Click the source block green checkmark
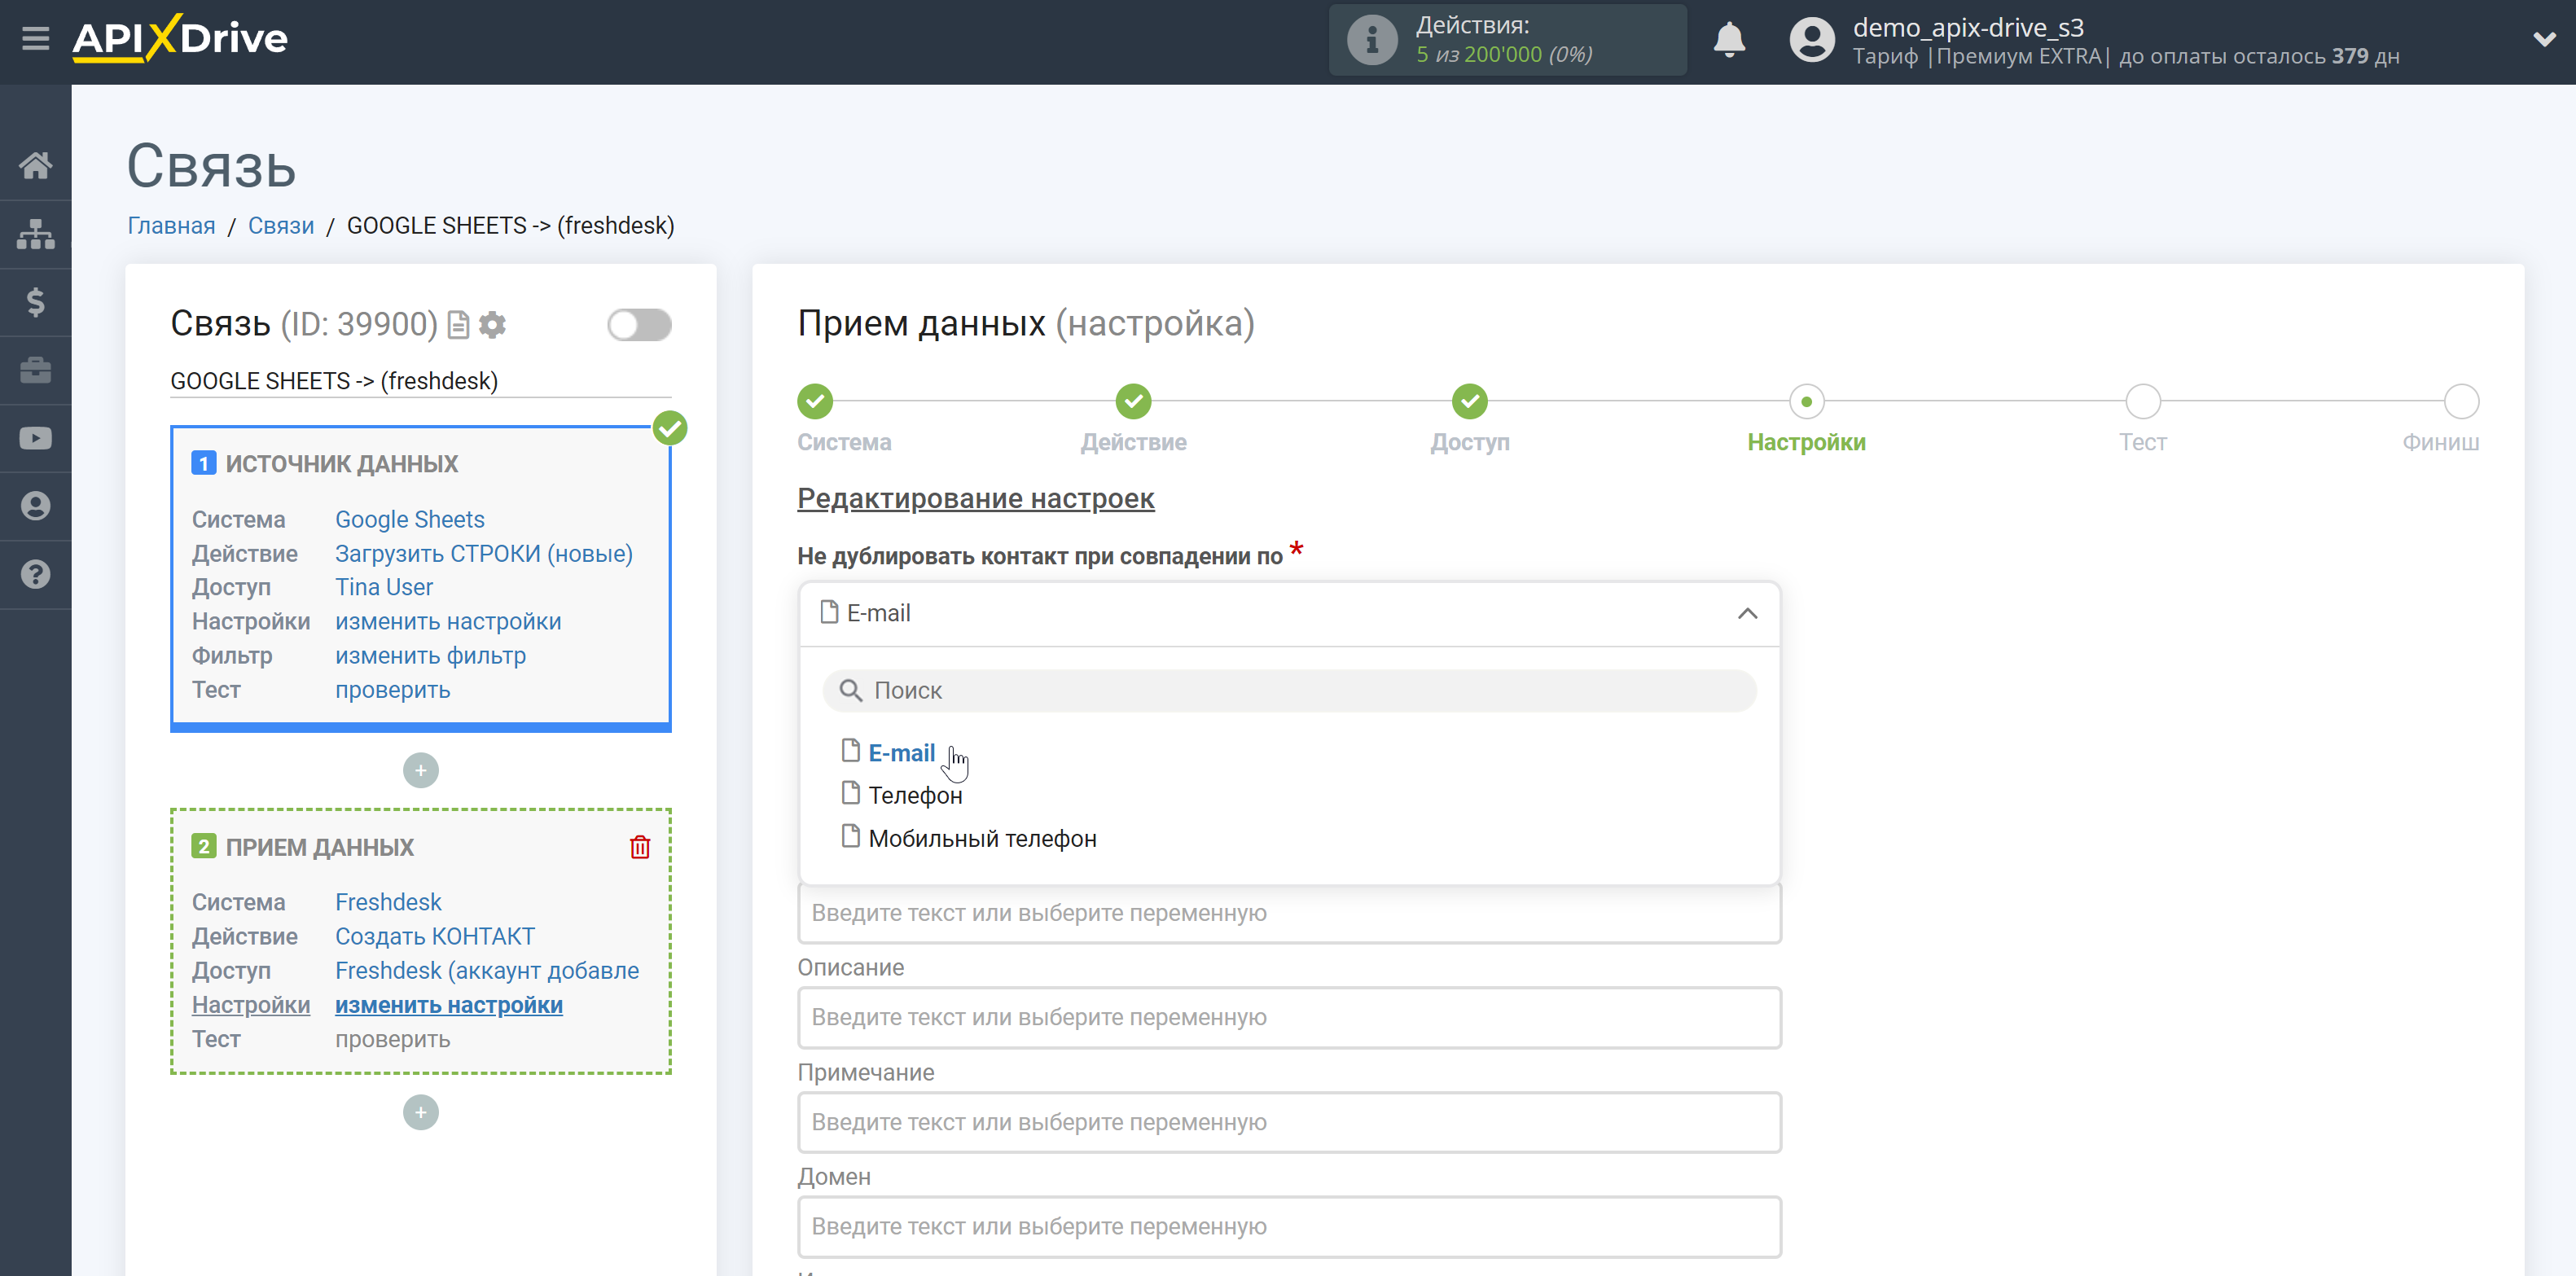Viewport: 2576px width, 1276px height. (670, 428)
